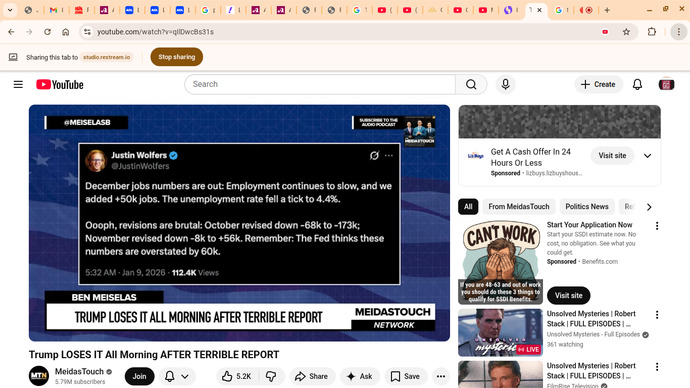Open the browser home page

tap(66, 32)
